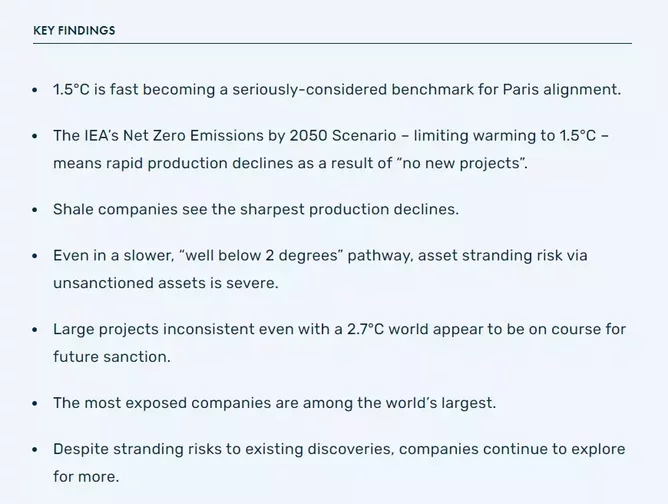Click the bullet marker before "Despite stranding risks"
The image size is (668, 504).
tap(35, 449)
